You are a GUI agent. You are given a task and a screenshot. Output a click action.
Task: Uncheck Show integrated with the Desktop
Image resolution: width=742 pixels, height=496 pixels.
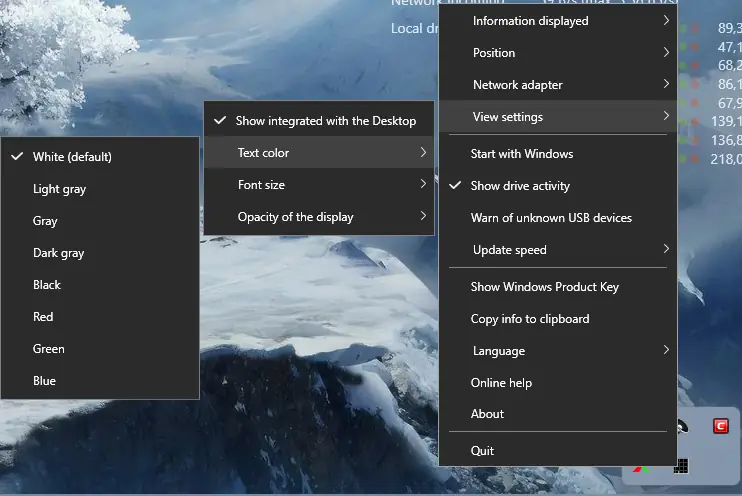(319, 121)
